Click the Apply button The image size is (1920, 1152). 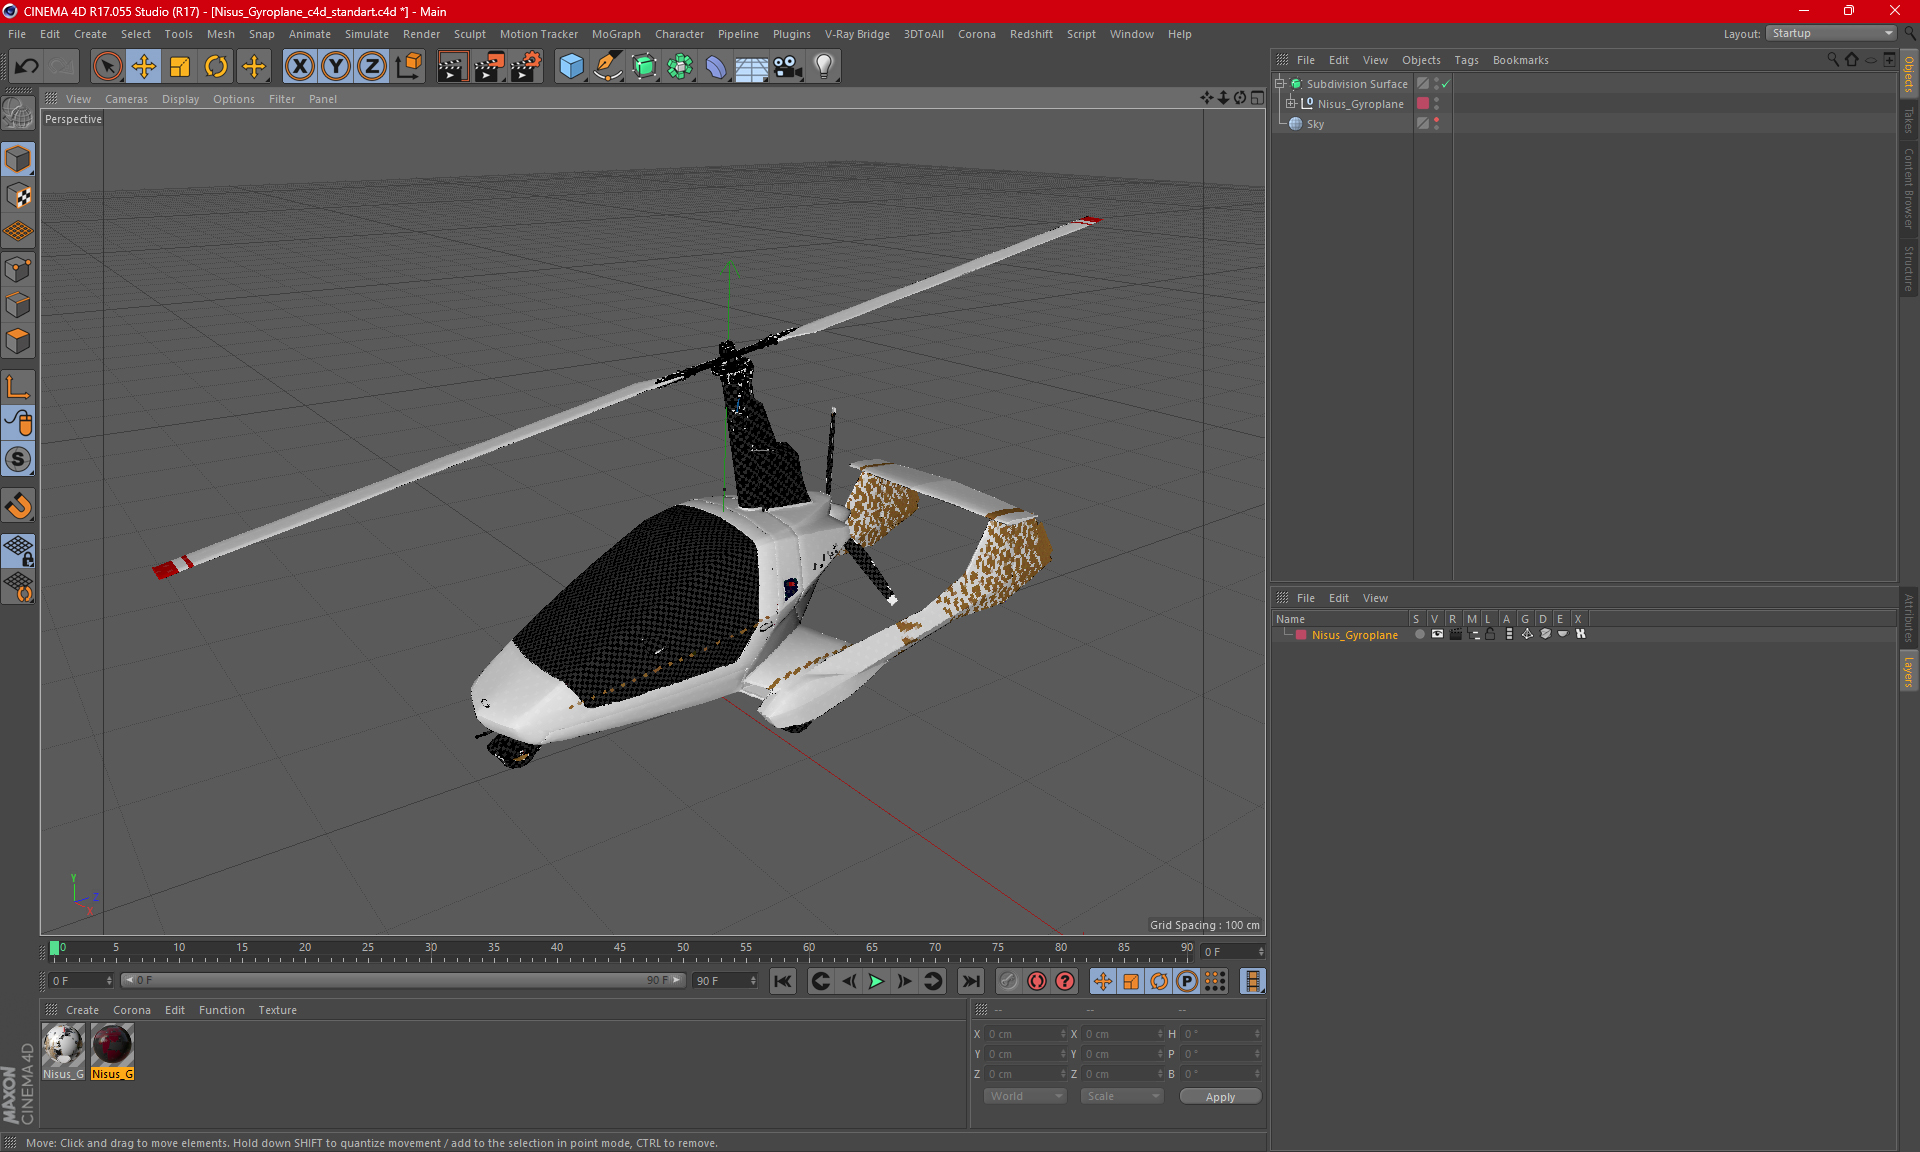[1220, 1096]
